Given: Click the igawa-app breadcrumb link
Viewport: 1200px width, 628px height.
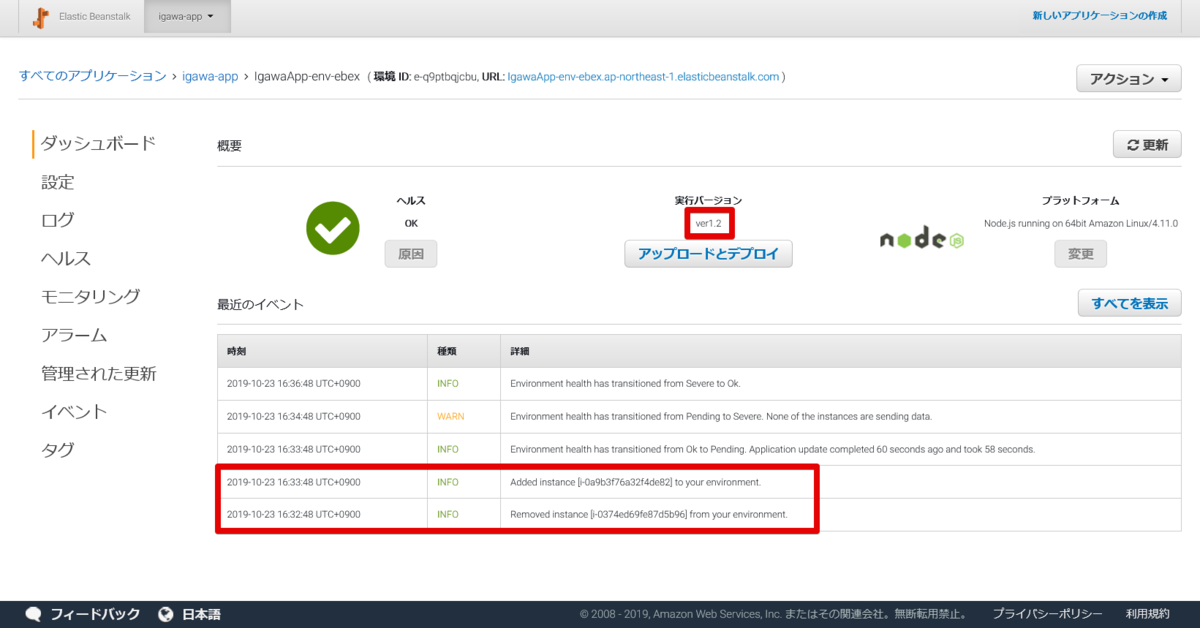Looking at the screenshot, I should 210,76.
